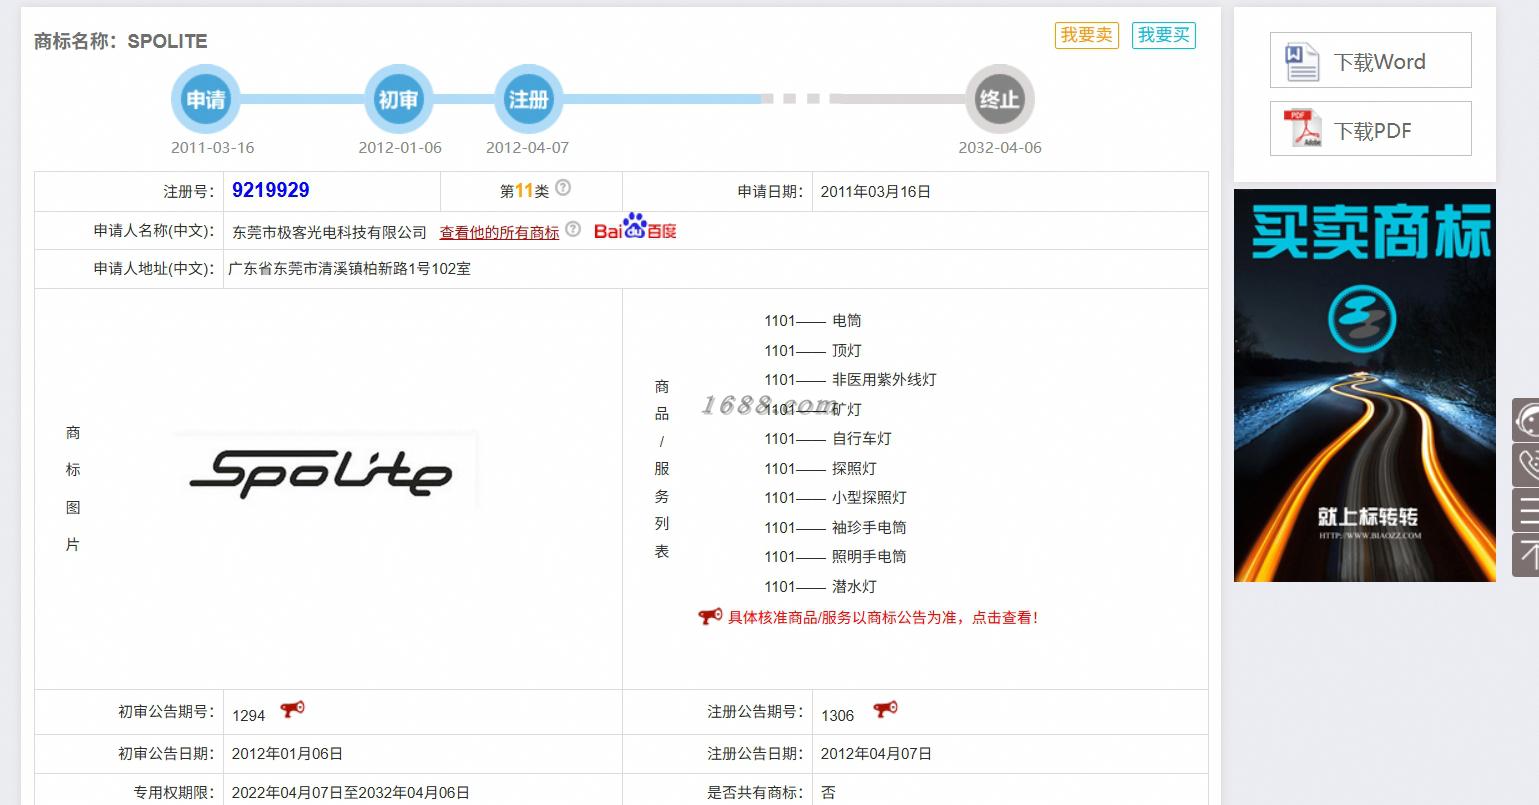The width and height of the screenshot is (1539, 805).
Task: Click applicant name 东莞市极客光电科技有限公司
Action: [x=329, y=232]
